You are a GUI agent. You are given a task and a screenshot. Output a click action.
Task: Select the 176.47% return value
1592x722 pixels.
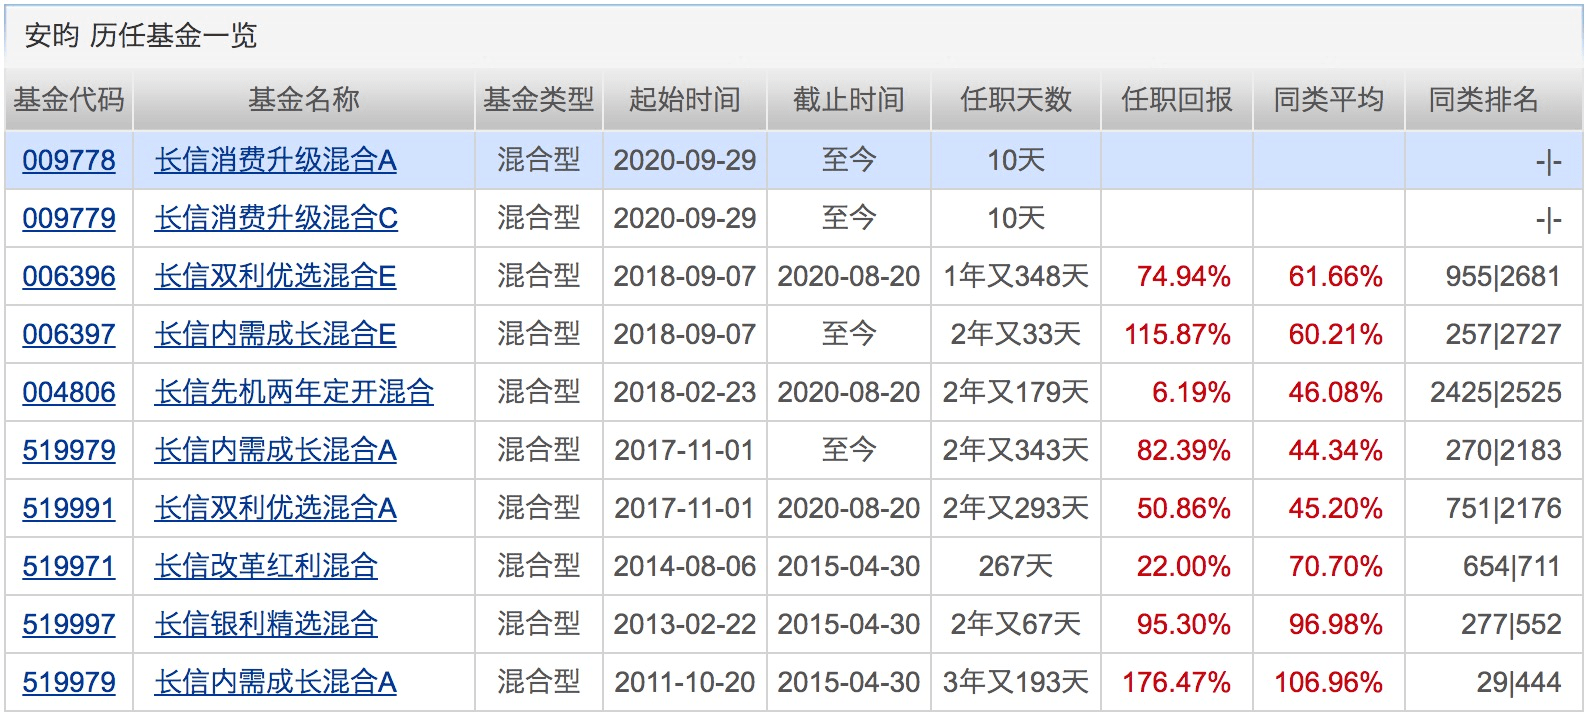click(x=1177, y=682)
